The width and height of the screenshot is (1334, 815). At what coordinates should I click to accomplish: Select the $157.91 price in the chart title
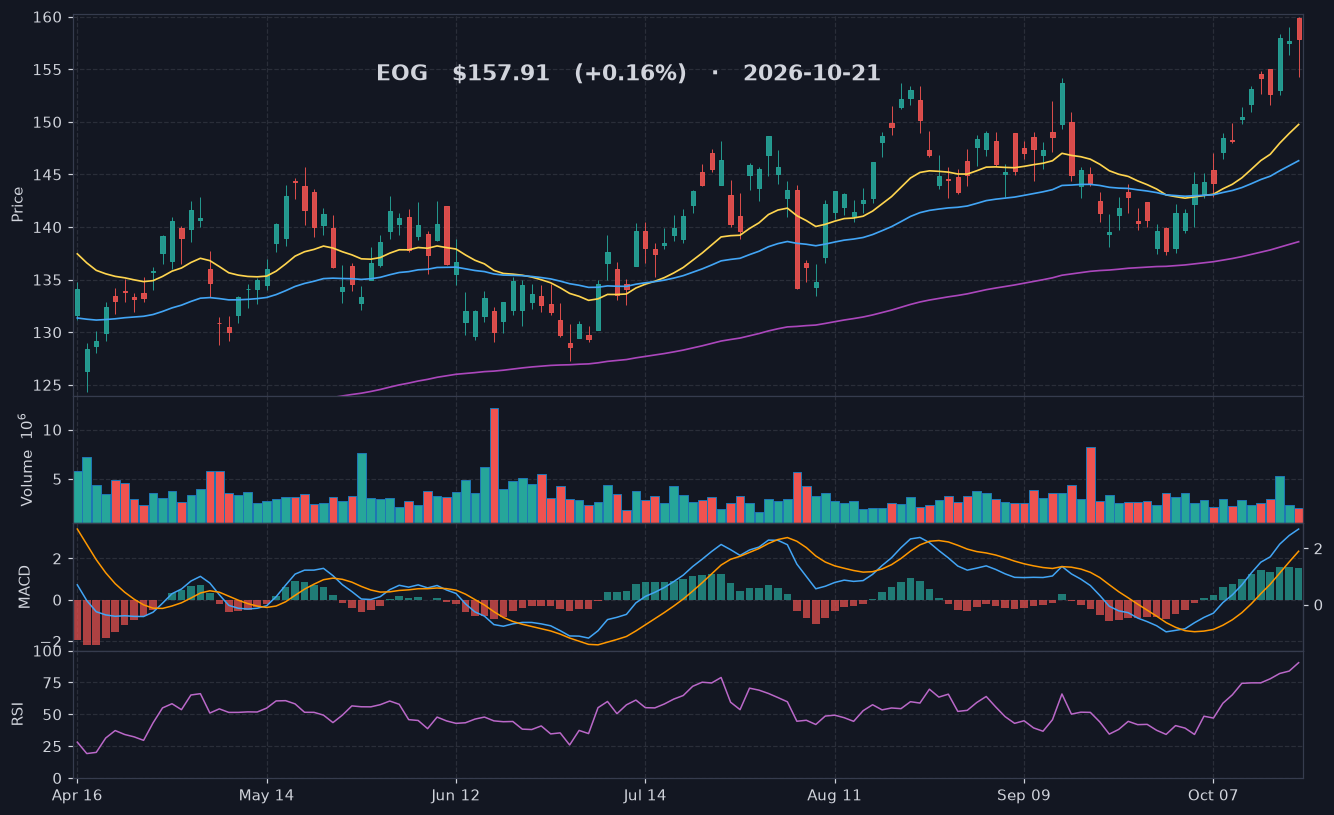501,74
